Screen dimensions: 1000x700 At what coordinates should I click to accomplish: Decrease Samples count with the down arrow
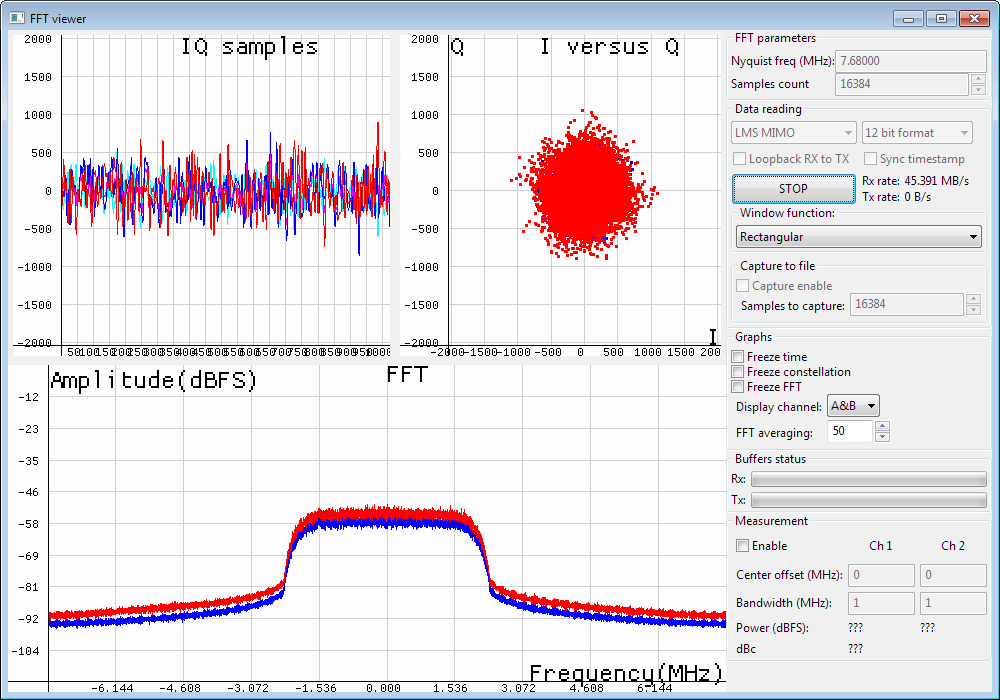tap(978, 89)
